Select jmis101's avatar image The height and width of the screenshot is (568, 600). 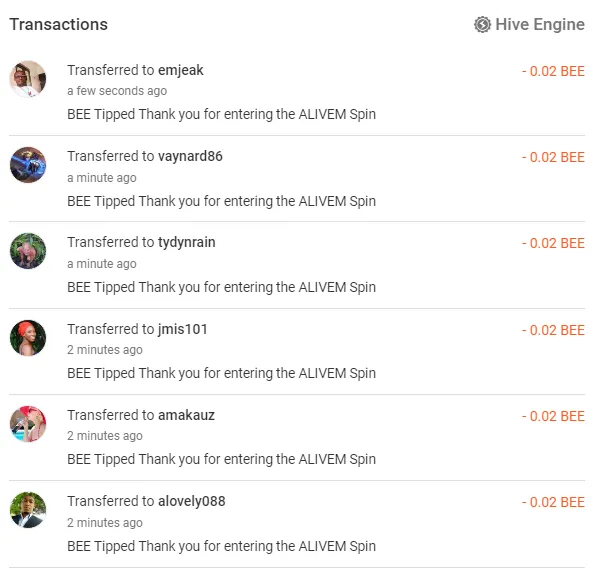tap(28, 338)
